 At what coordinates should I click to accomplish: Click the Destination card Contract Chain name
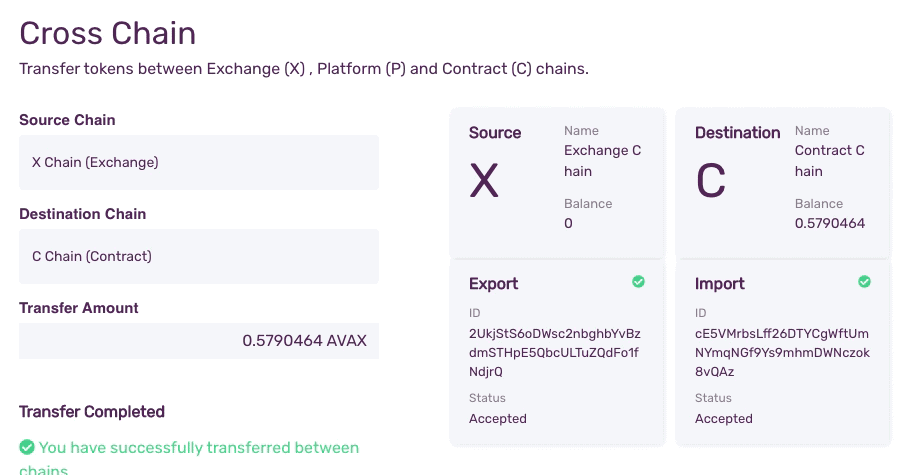pos(830,161)
